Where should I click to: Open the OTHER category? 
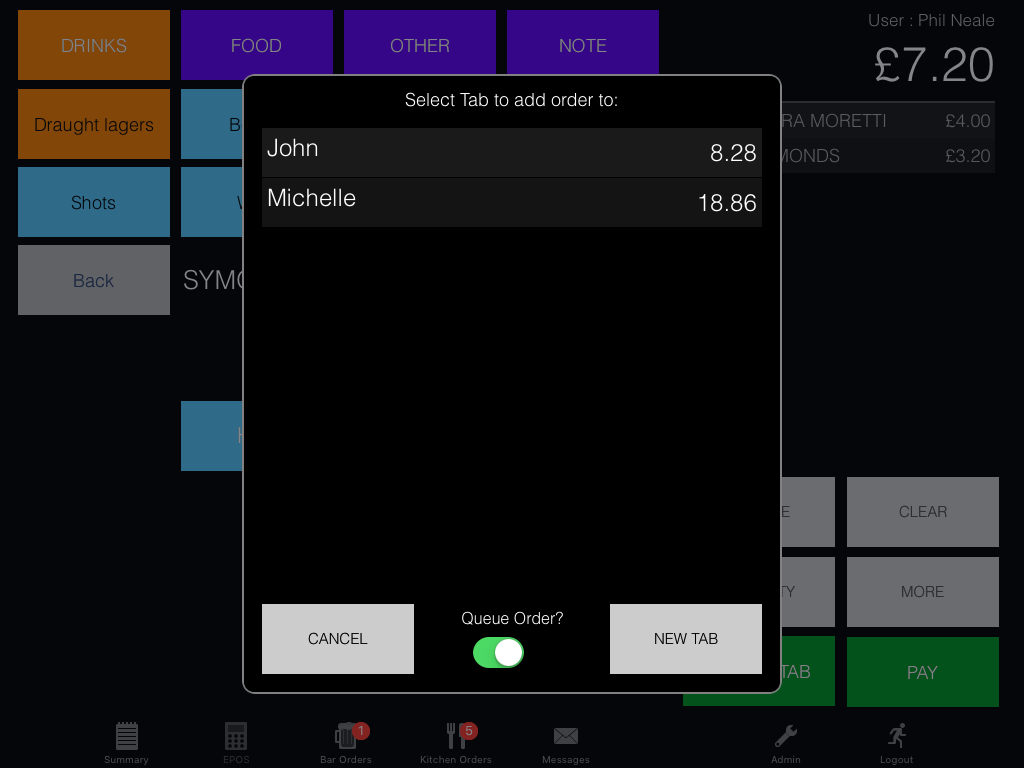[x=419, y=45]
